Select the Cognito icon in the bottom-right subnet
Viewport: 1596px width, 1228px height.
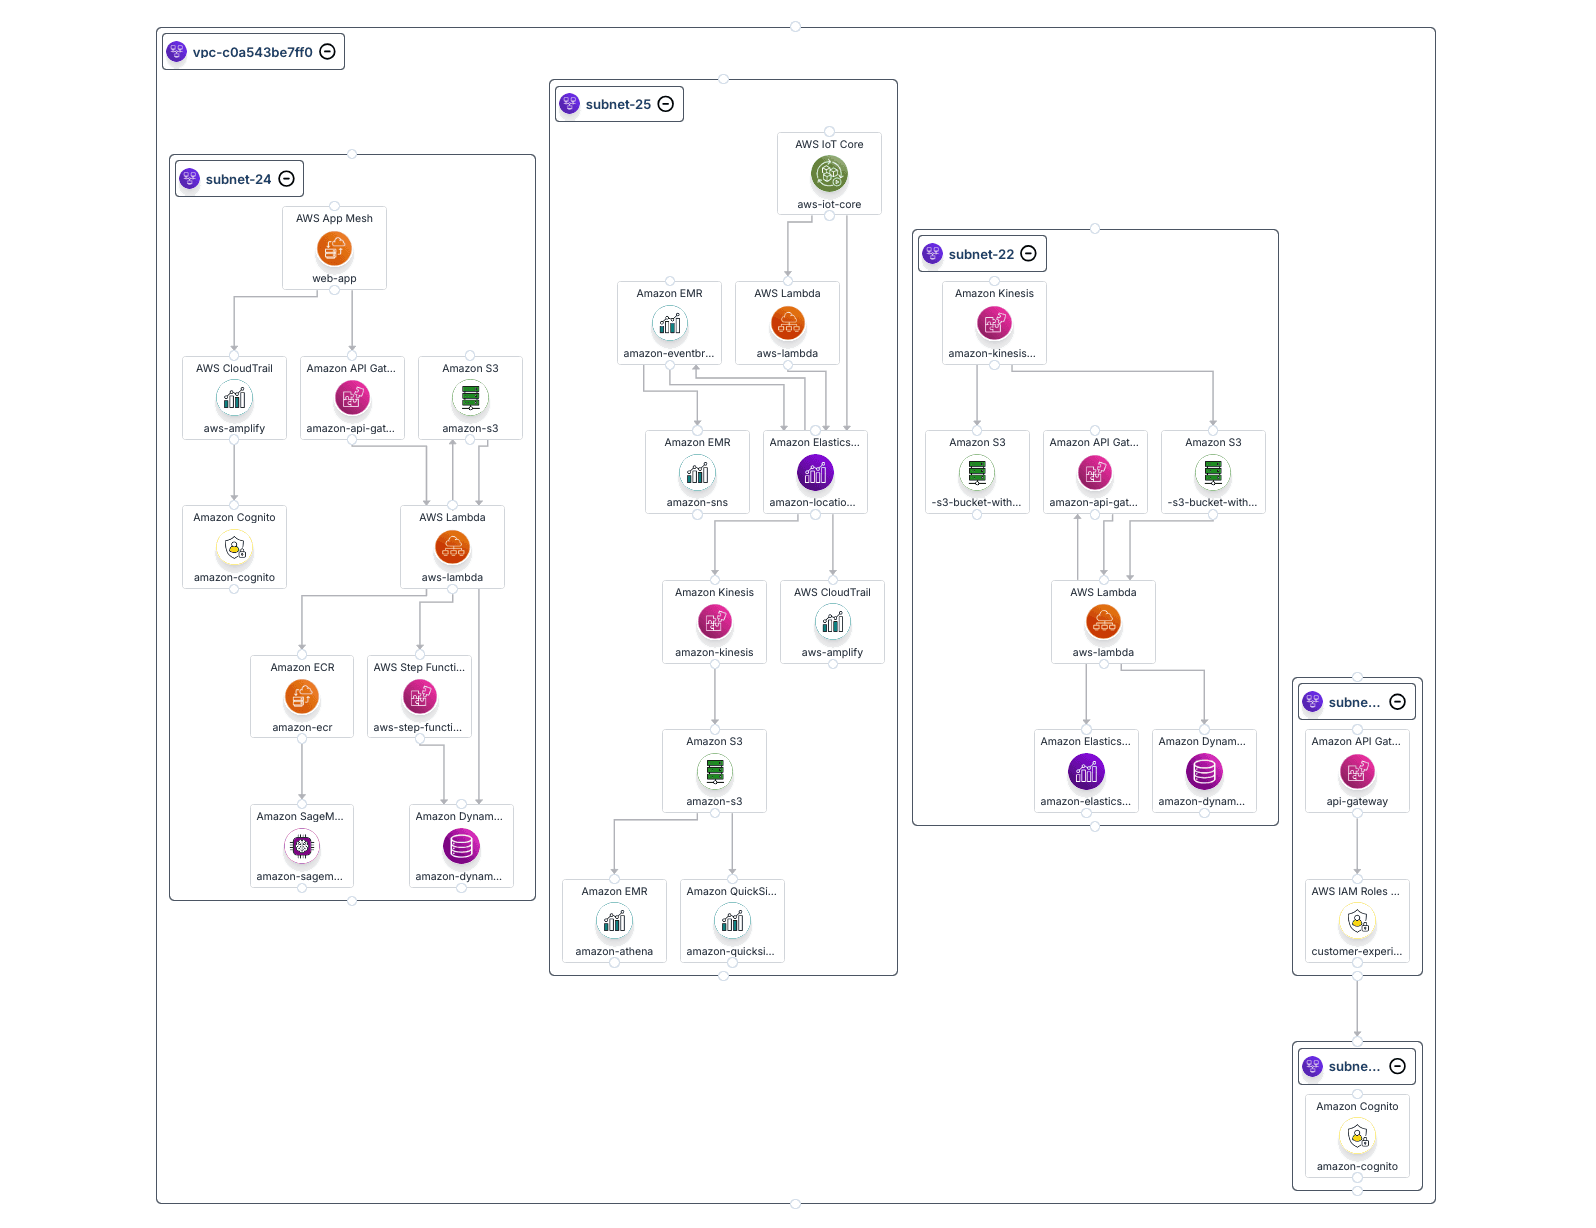1357,1136
